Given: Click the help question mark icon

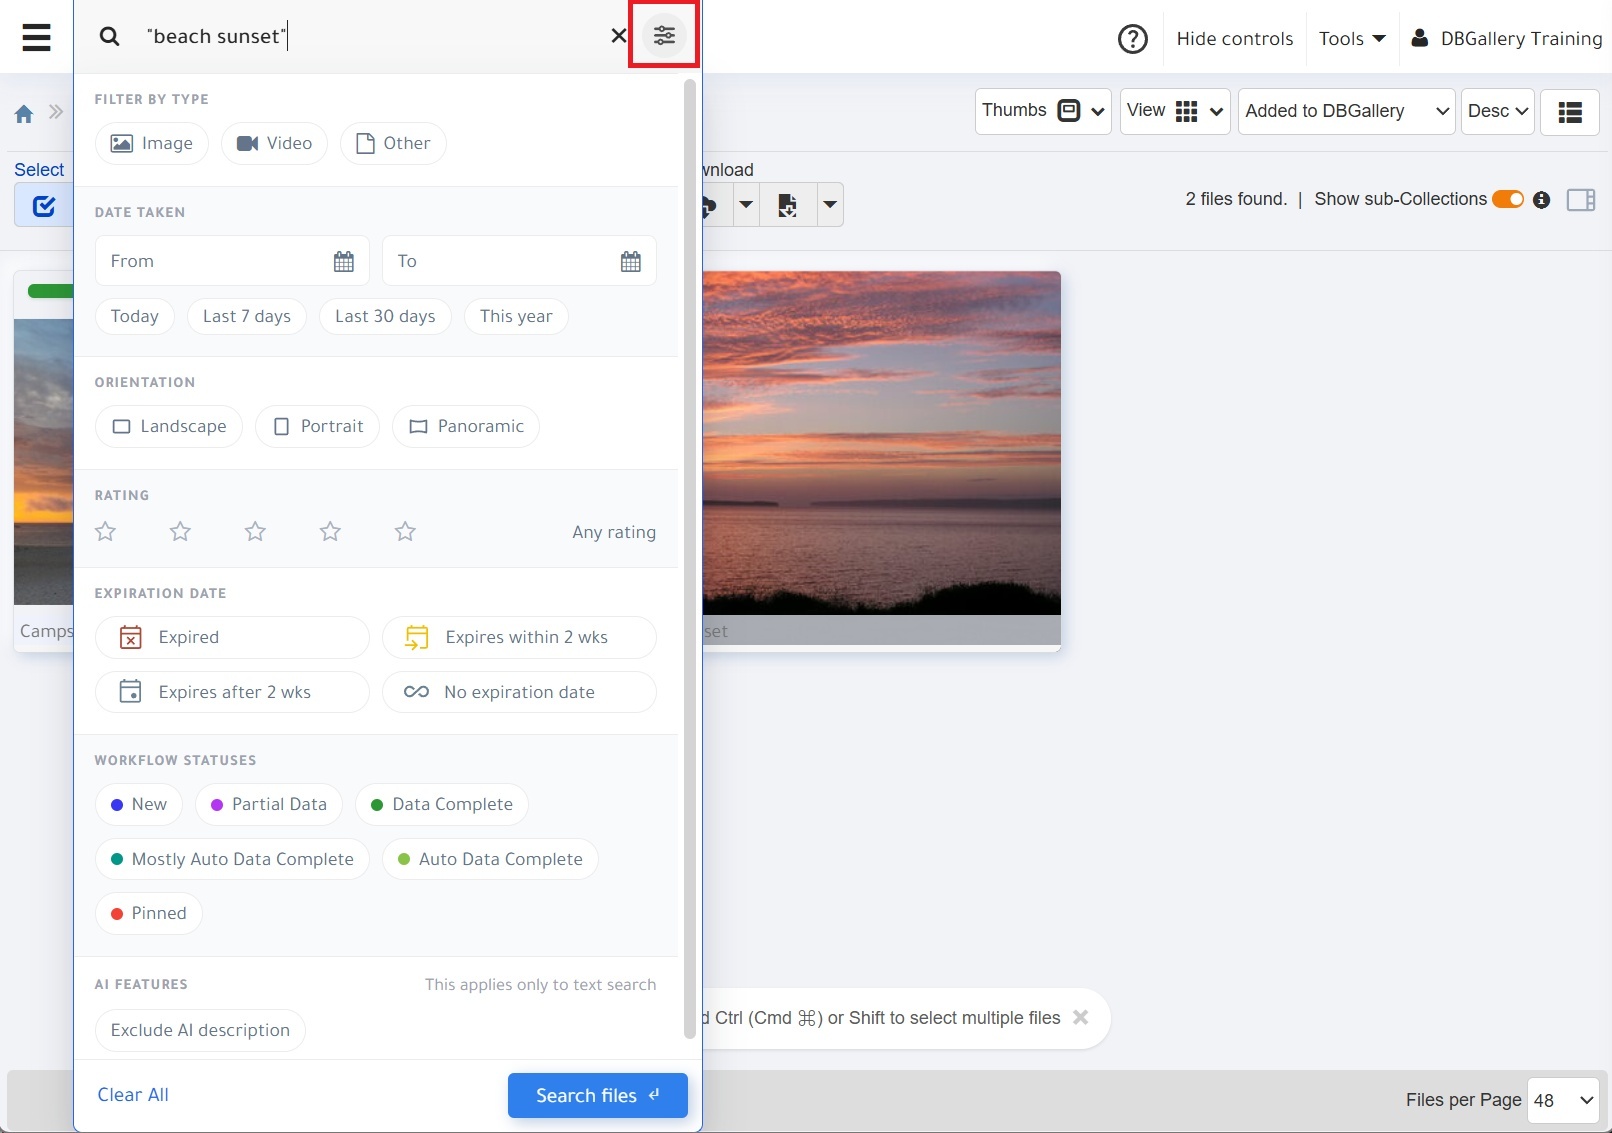Looking at the screenshot, I should pyautogui.click(x=1133, y=38).
